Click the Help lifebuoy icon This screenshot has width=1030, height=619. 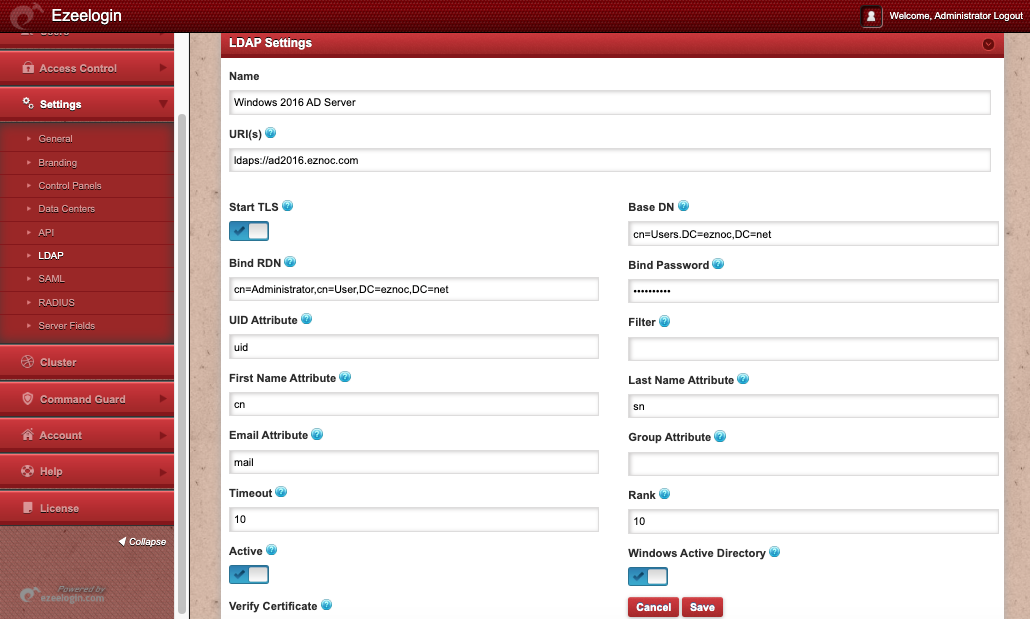pyautogui.click(x=28, y=470)
